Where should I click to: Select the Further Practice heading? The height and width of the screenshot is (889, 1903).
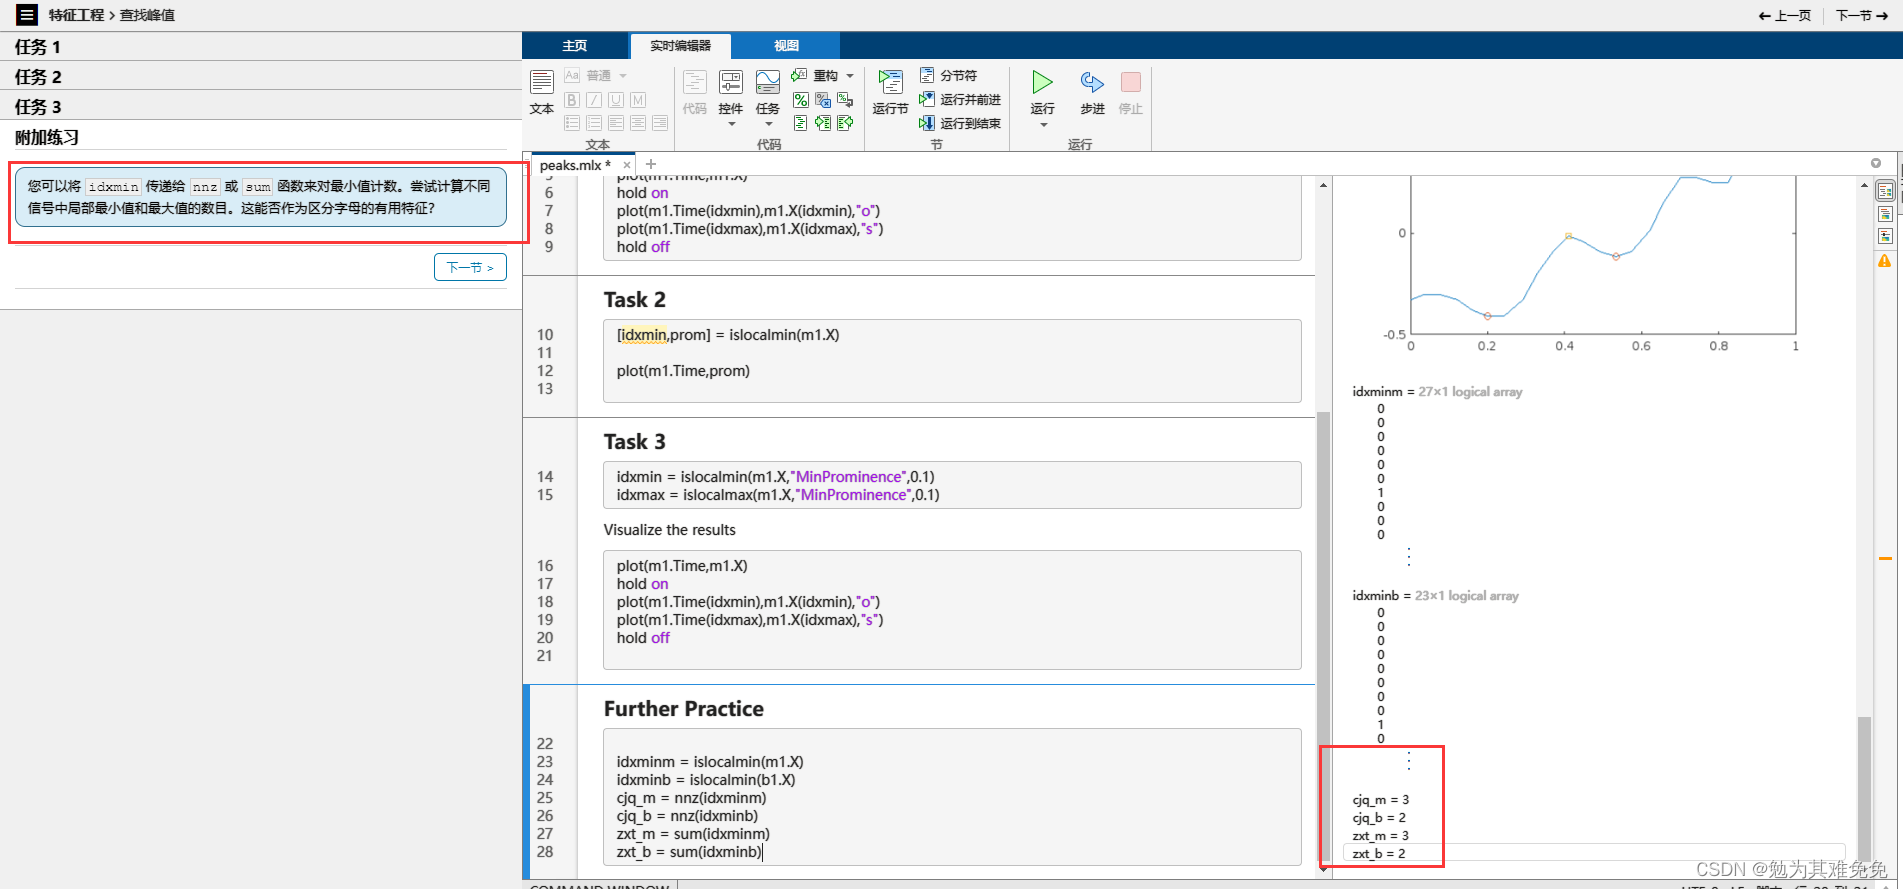coord(684,709)
